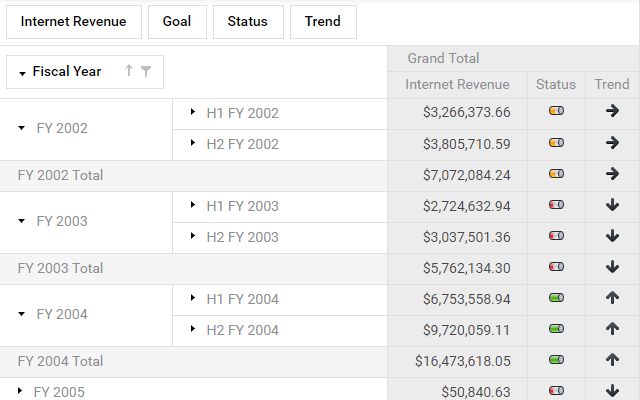Image resolution: width=640 pixels, height=400 pixels.
Task: Click the FY 2005 status indicator
Action: coord(556,391)
